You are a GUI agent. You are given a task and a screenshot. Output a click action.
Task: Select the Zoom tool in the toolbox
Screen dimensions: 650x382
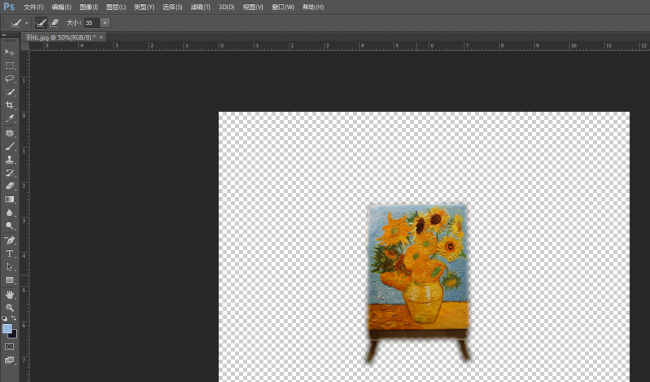(x=10, y=308)
